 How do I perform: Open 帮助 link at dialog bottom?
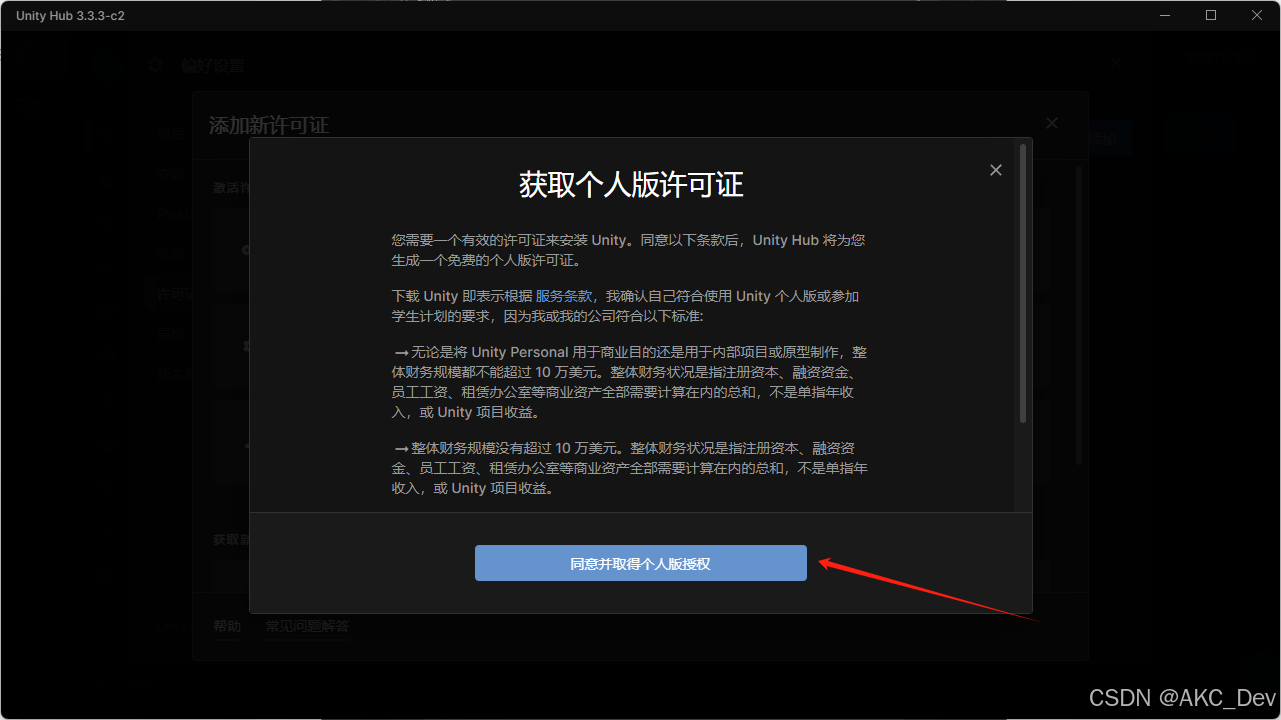point(227,627)
